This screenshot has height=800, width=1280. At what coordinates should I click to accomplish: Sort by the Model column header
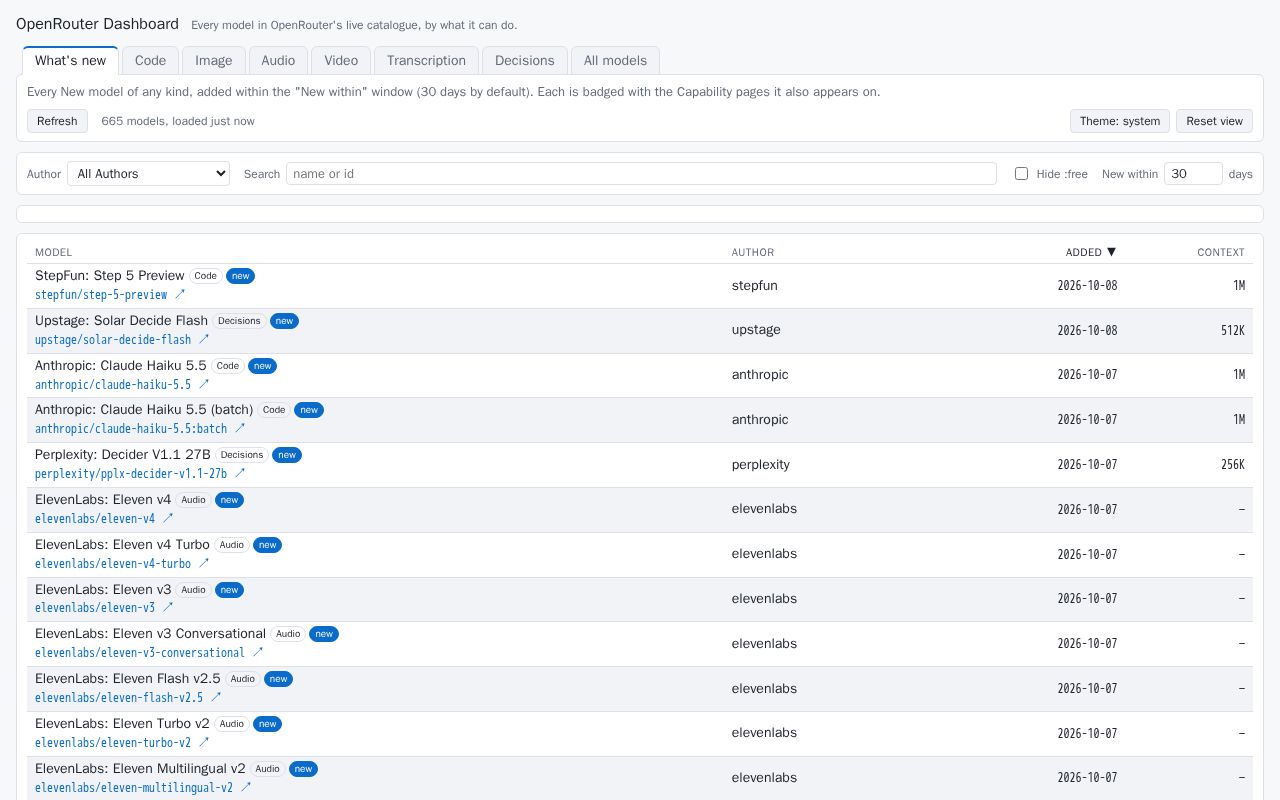click(53, 252)
